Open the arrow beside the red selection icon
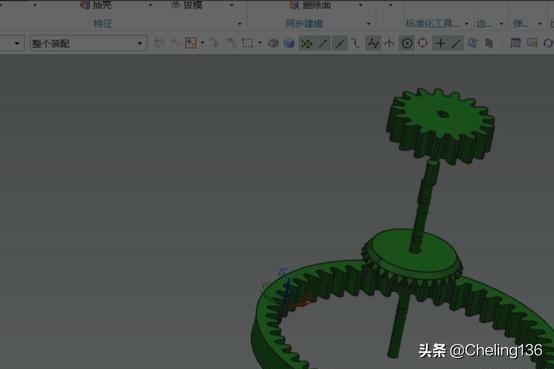 pyautogui.click(x=202, y=43)
